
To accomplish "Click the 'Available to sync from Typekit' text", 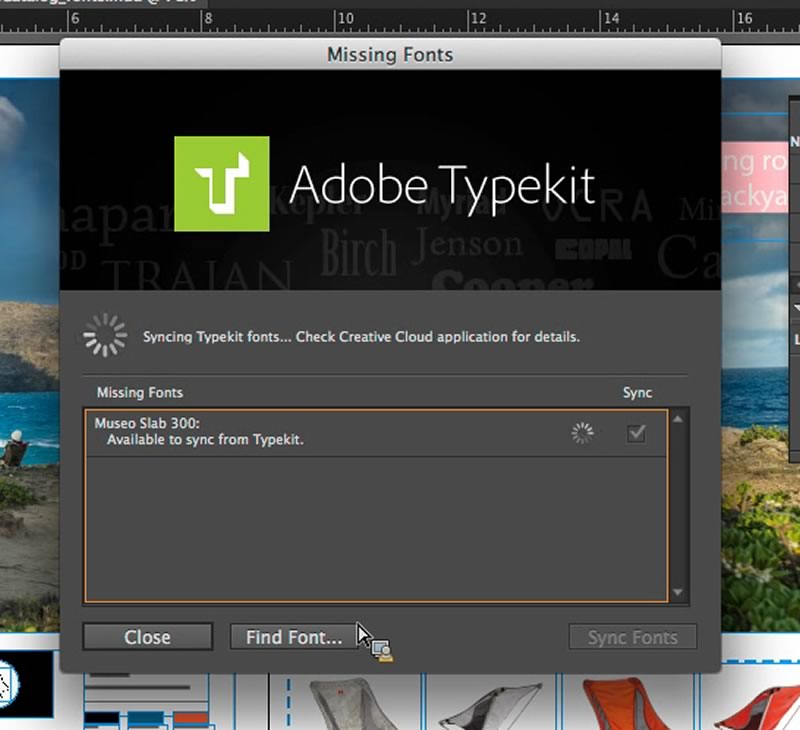I will (x=205, y=440).
